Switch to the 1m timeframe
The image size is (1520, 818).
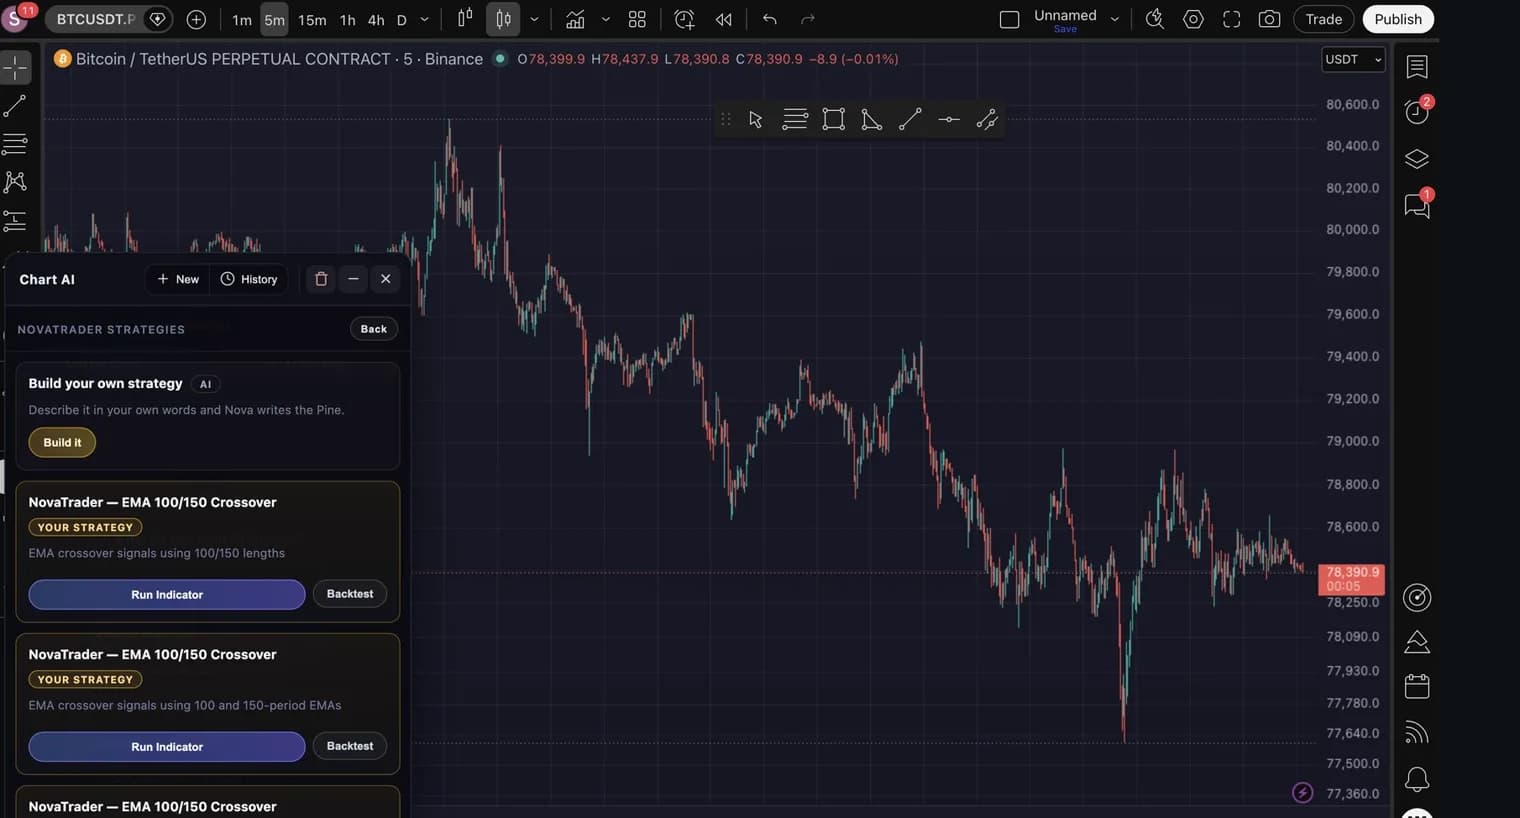pos(242,20)
